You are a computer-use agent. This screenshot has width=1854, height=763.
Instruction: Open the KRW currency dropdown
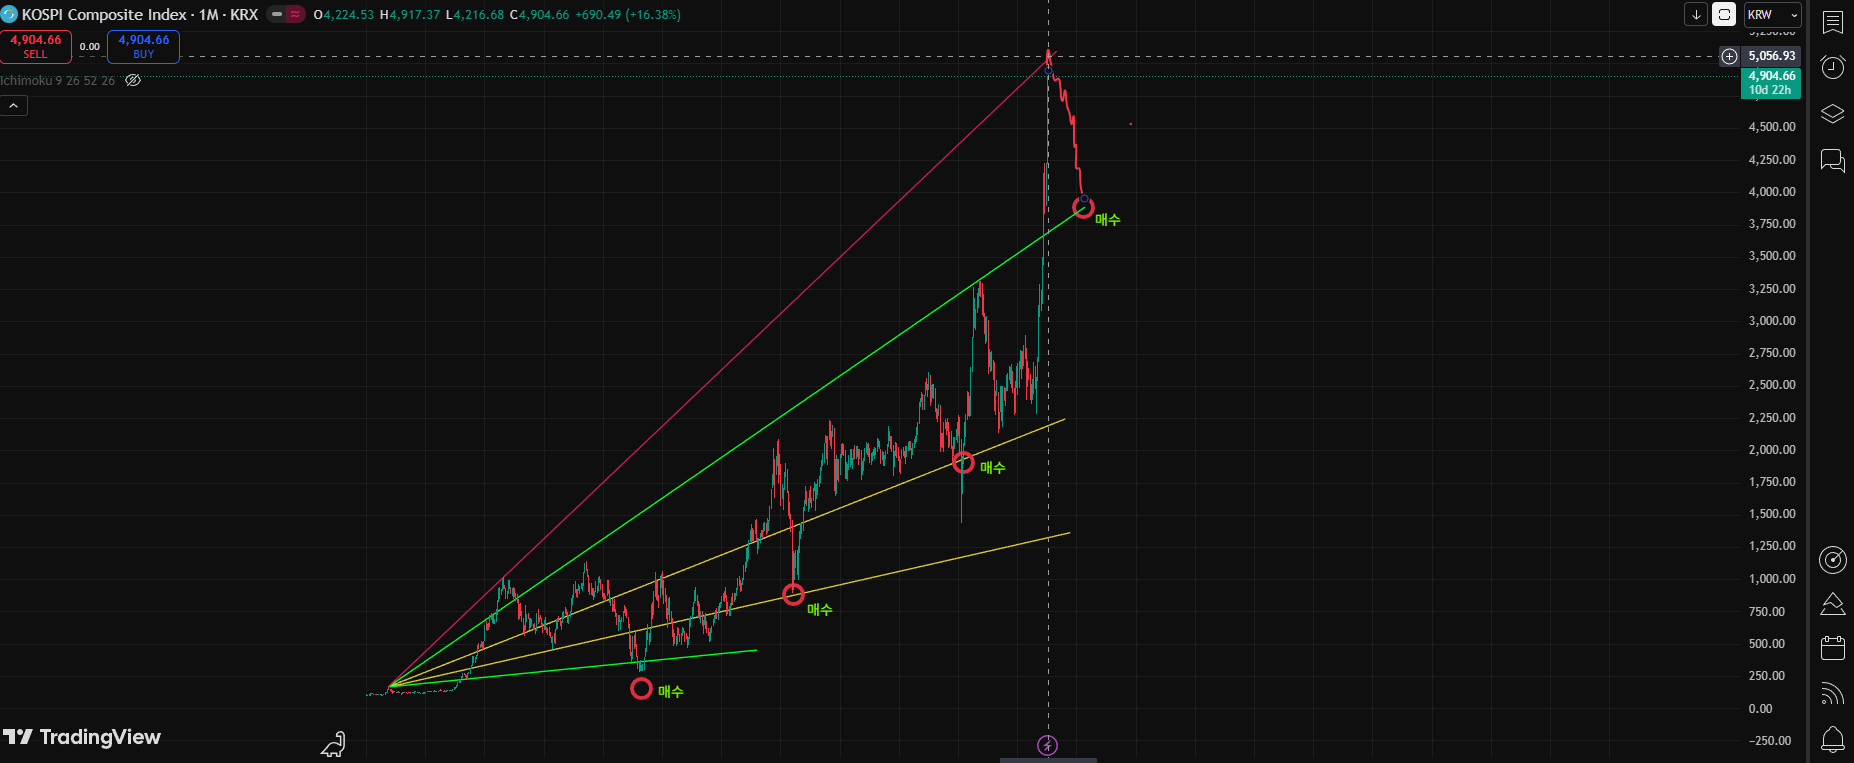point(1772,15)
